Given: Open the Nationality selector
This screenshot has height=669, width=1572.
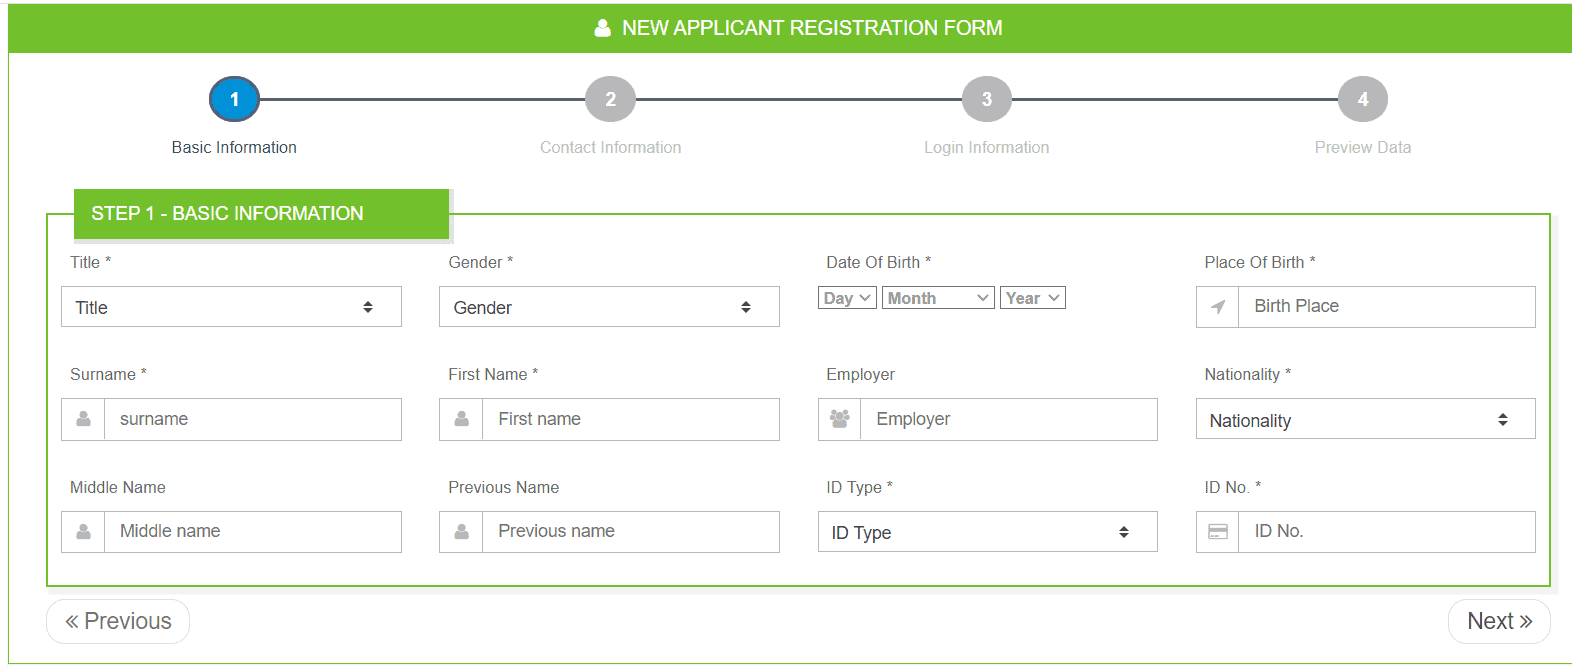Looking at the screenshot, I should click(x=1365, y=420).
